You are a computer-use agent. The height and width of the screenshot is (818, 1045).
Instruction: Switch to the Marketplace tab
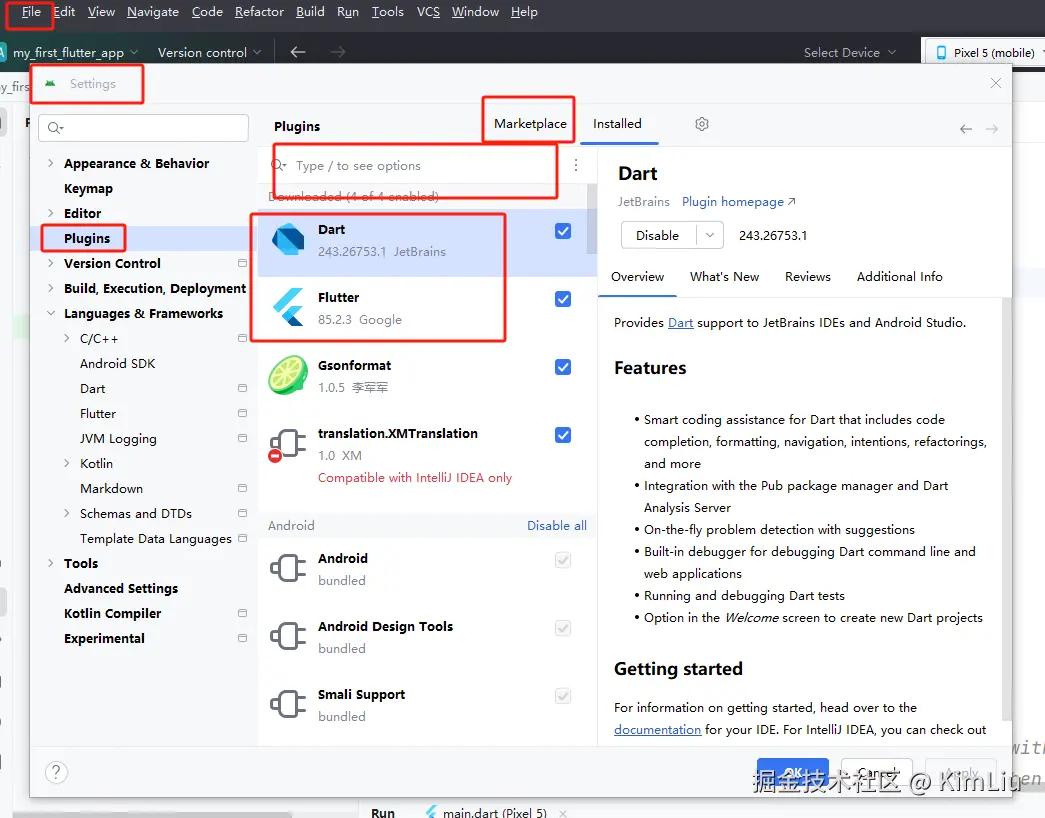click(530, 123)
